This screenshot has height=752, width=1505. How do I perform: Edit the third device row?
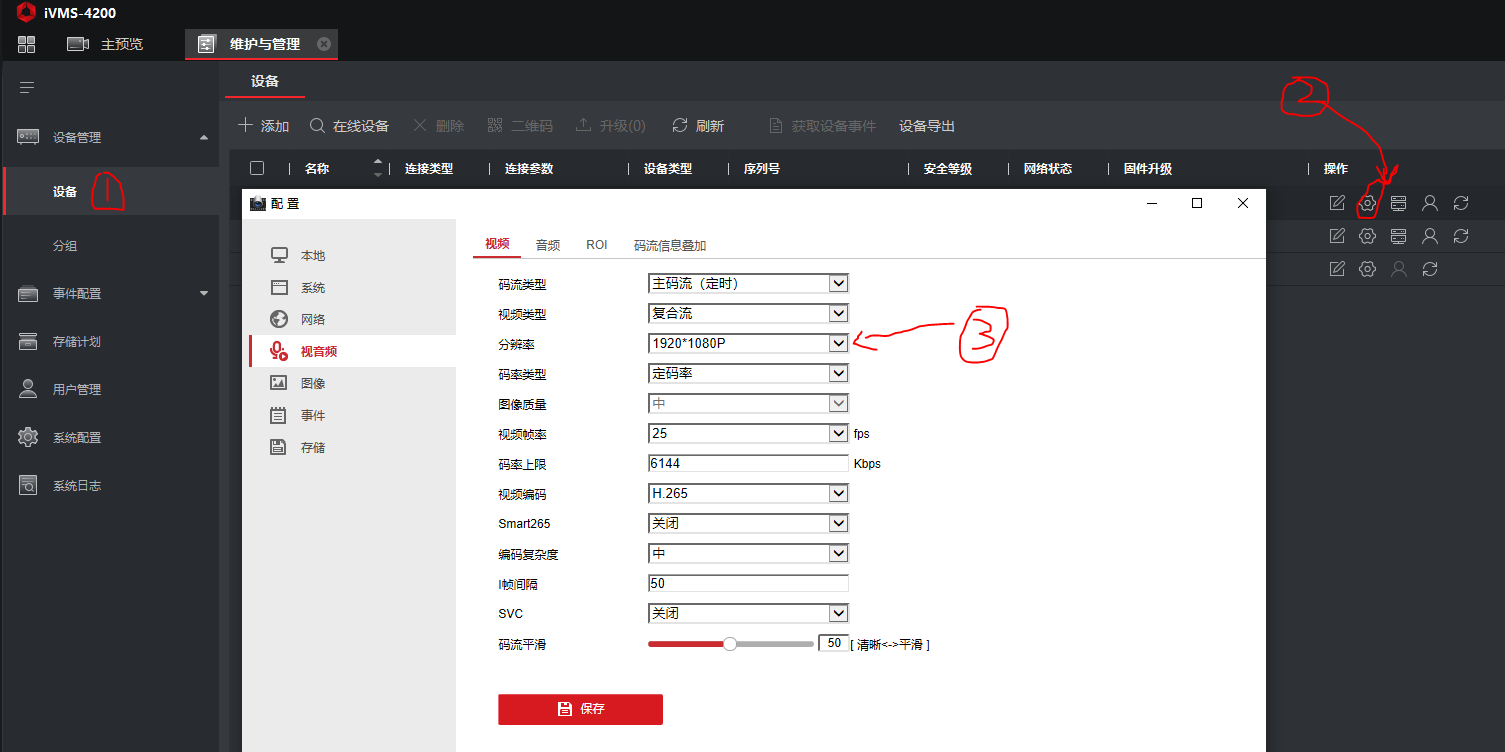[x=1337, y=268]
